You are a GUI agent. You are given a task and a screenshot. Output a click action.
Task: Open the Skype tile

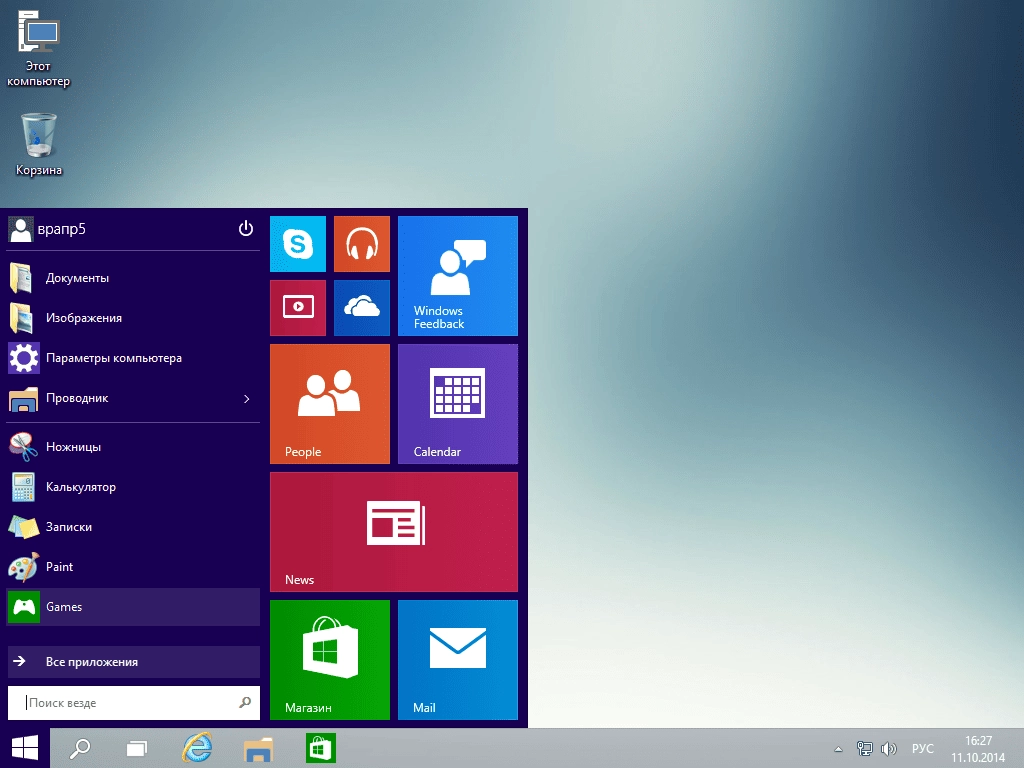click(x=298, y=244)
